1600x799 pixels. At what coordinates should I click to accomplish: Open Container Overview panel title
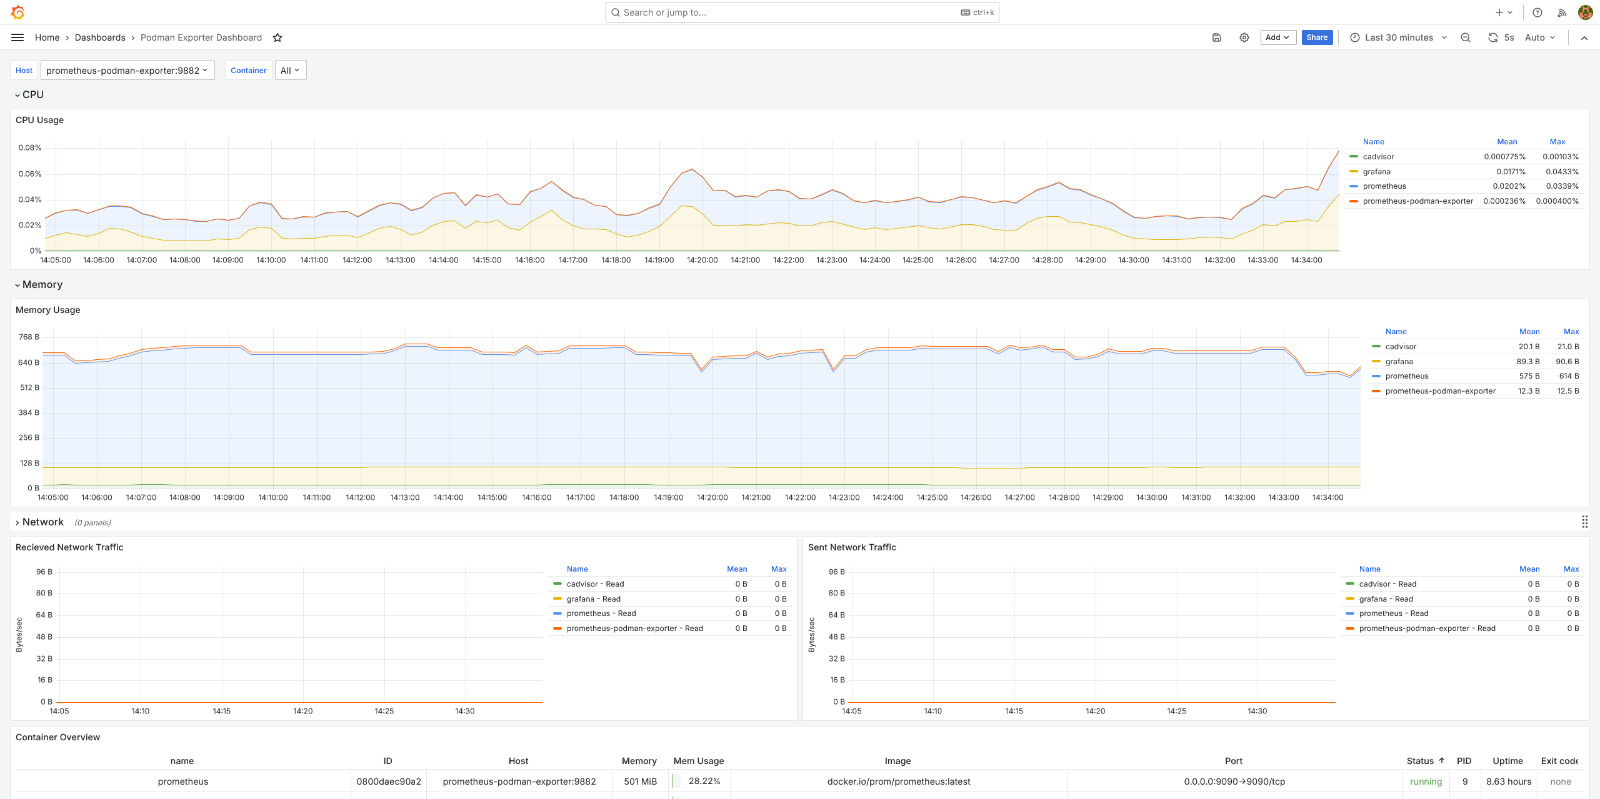click(57, 737)
